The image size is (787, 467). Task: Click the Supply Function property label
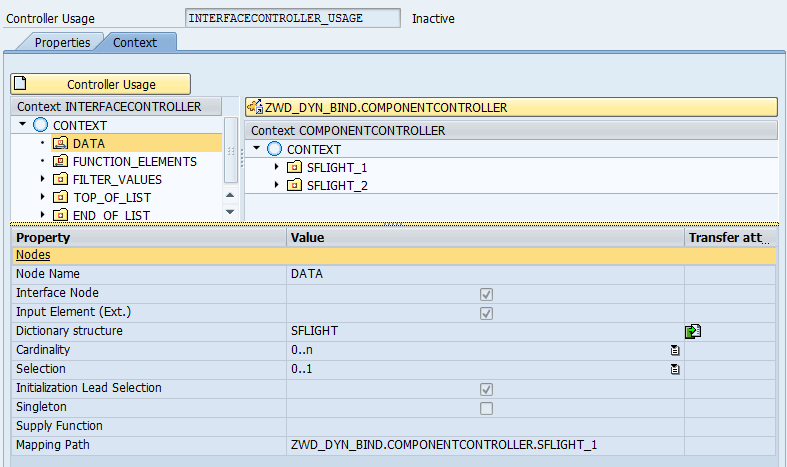59,426
